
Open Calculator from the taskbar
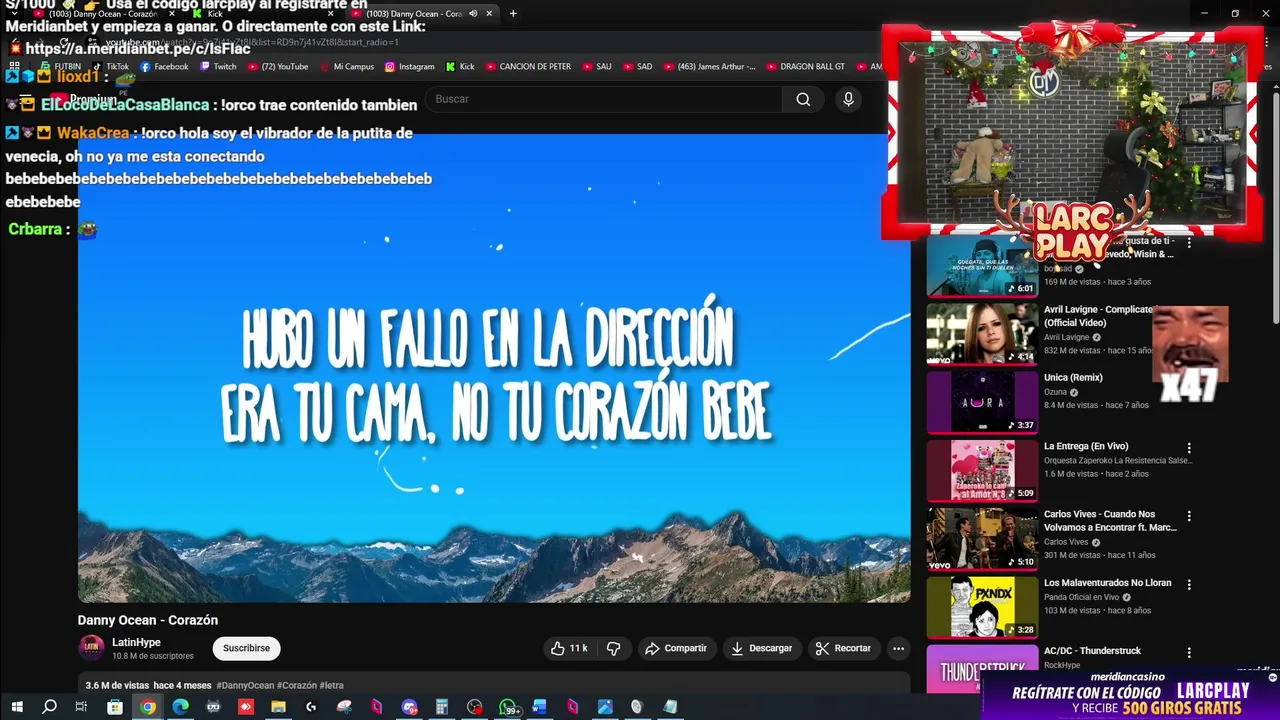(441, 707)
